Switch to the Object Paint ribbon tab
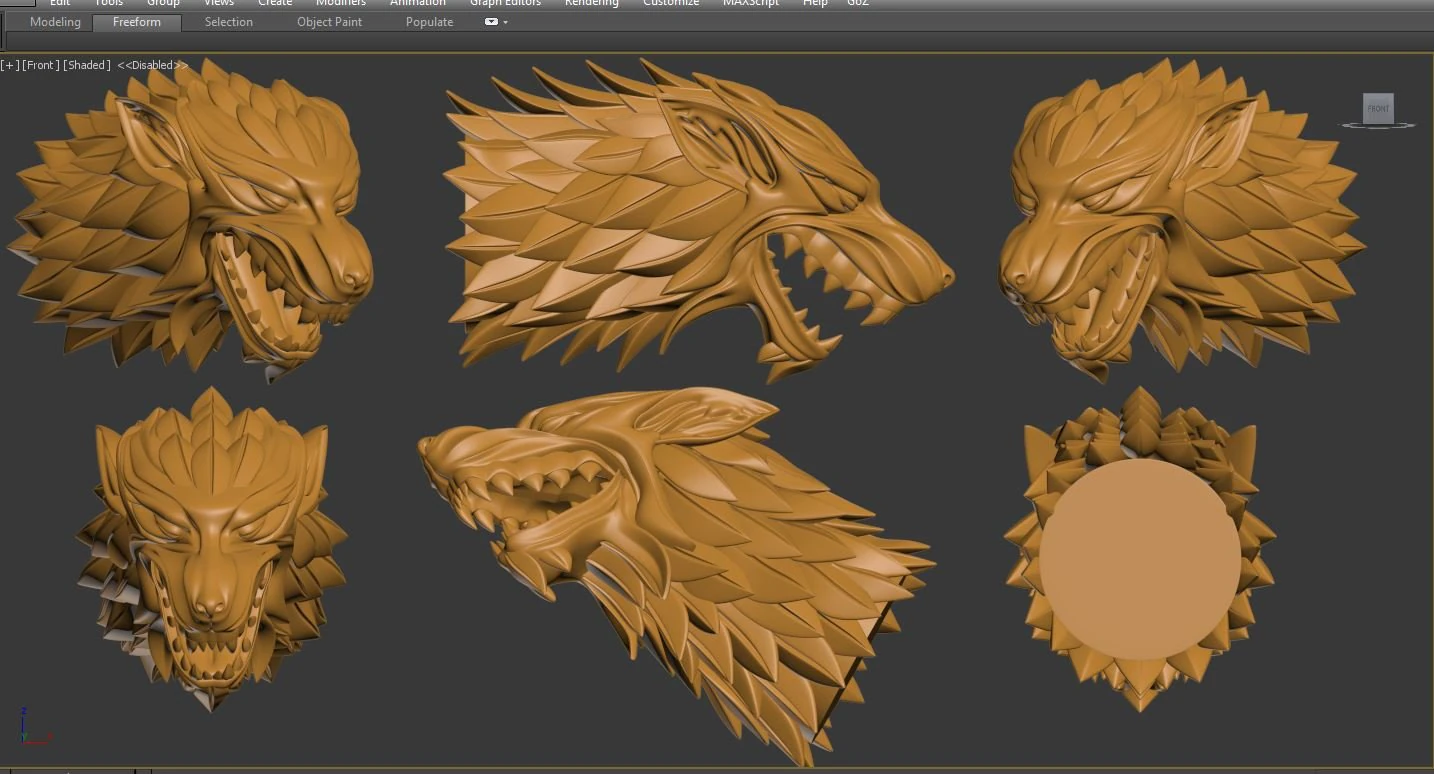 (x=329, y=21)
